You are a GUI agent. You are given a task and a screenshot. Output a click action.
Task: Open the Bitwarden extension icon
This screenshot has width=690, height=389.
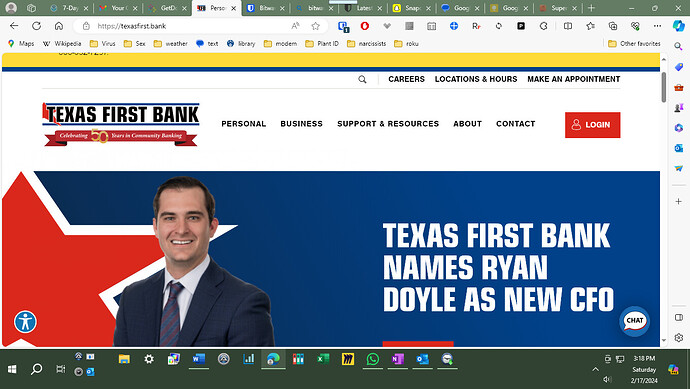coord(343,26)
